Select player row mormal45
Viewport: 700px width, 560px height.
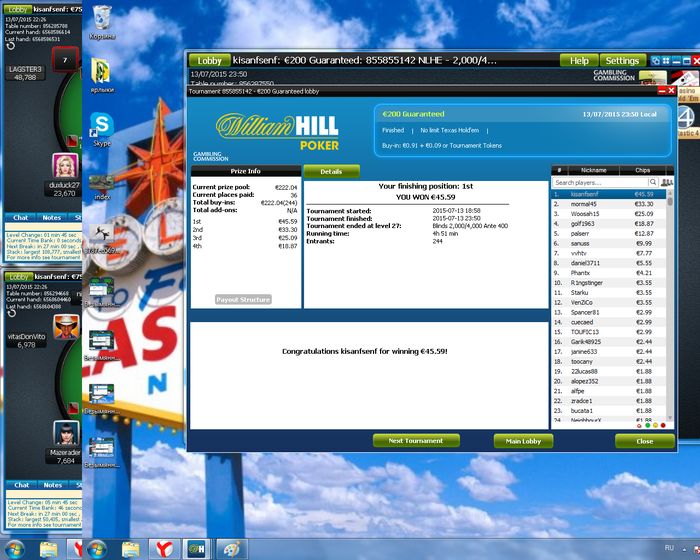pyautogui.click(x=609, y=204)
